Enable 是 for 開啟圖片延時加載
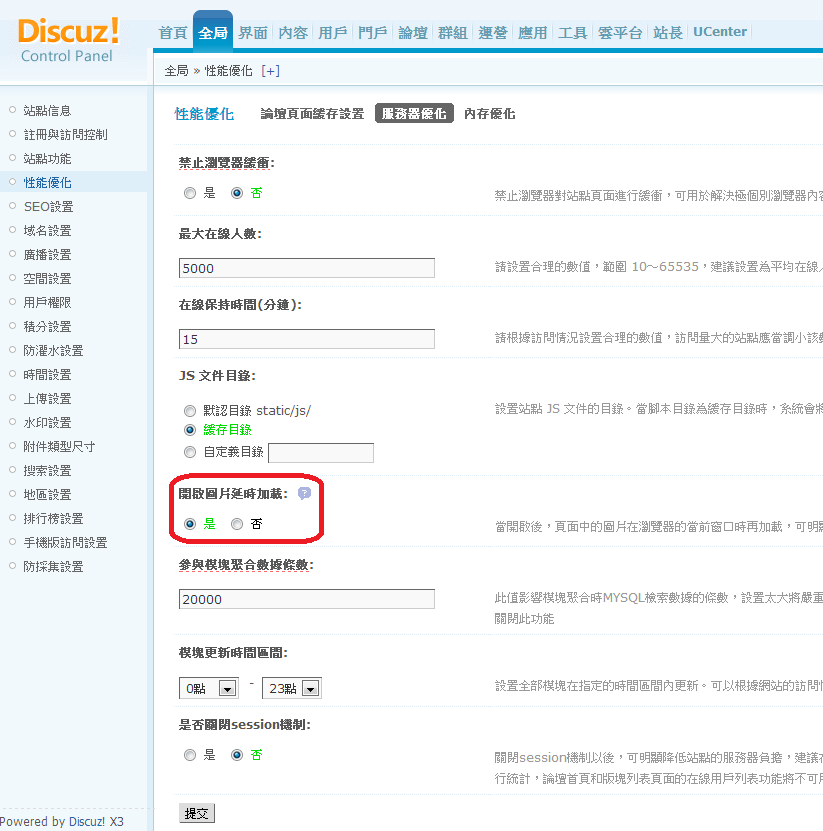This screenshot has width=823, height=831. coord(190,524)
